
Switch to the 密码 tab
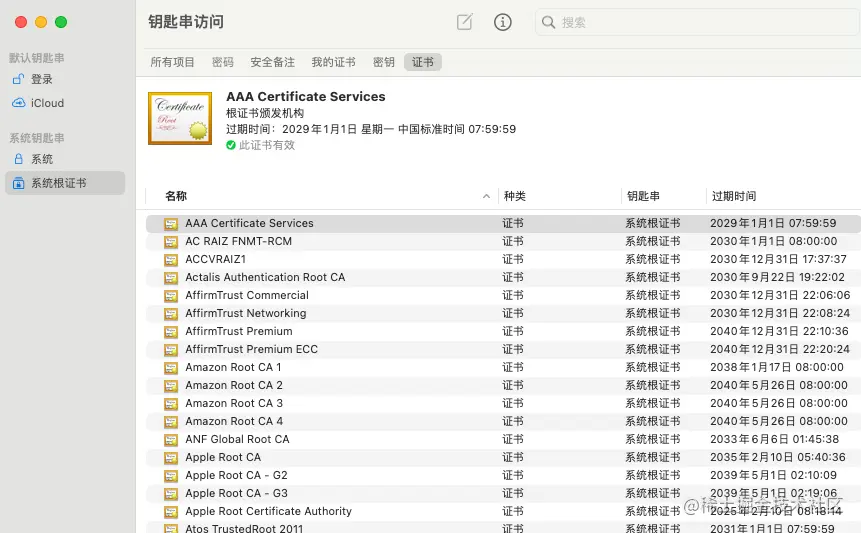tap(223, 62)
